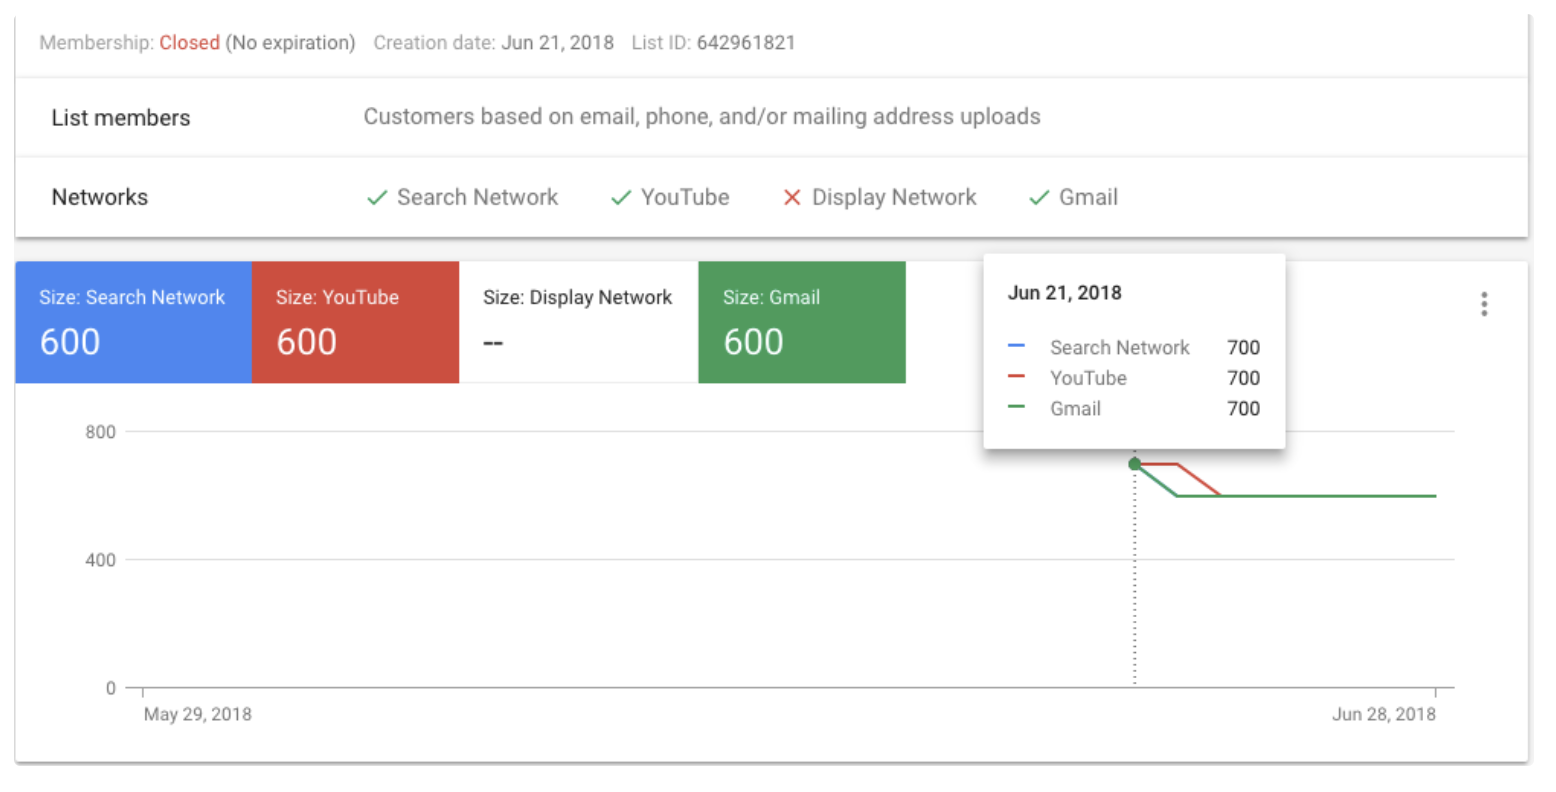Screen dimensions: 1556x792
Task: Click the May 29, 2018 axis label
Action: pos(198,714)
